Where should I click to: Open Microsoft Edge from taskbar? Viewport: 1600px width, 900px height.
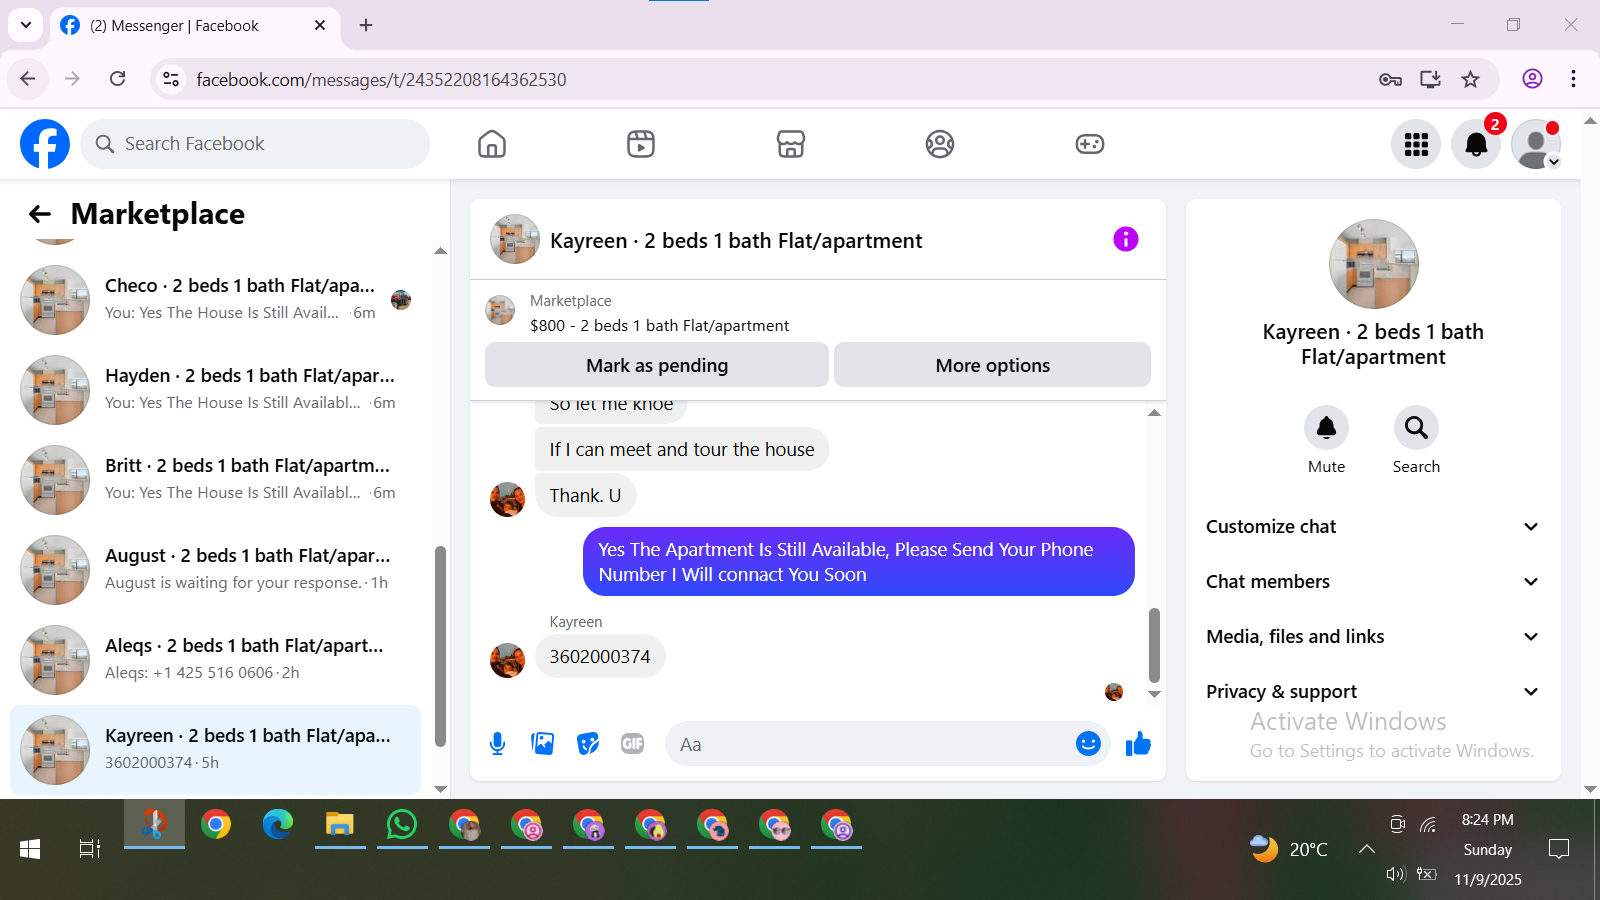[278, 825]
